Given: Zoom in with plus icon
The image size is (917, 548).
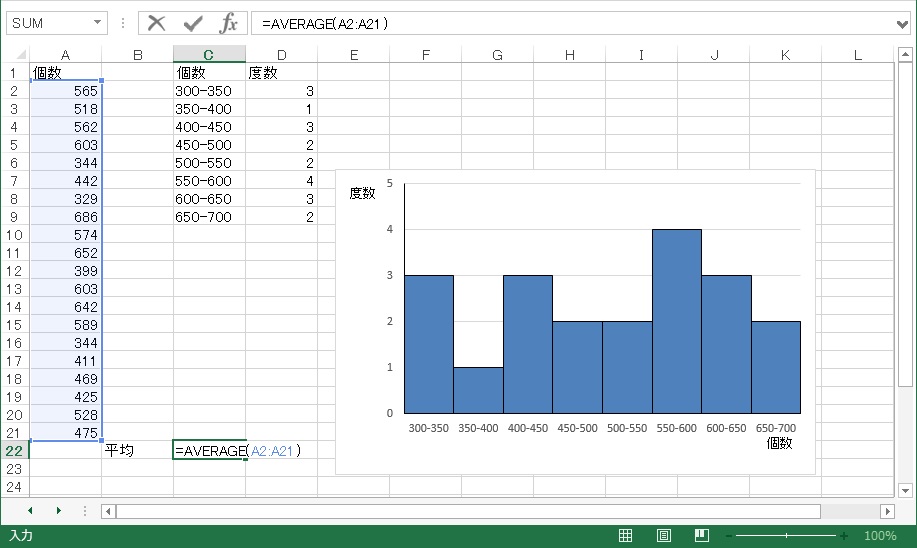Looking at the screenshot, I should coord(843,536).
